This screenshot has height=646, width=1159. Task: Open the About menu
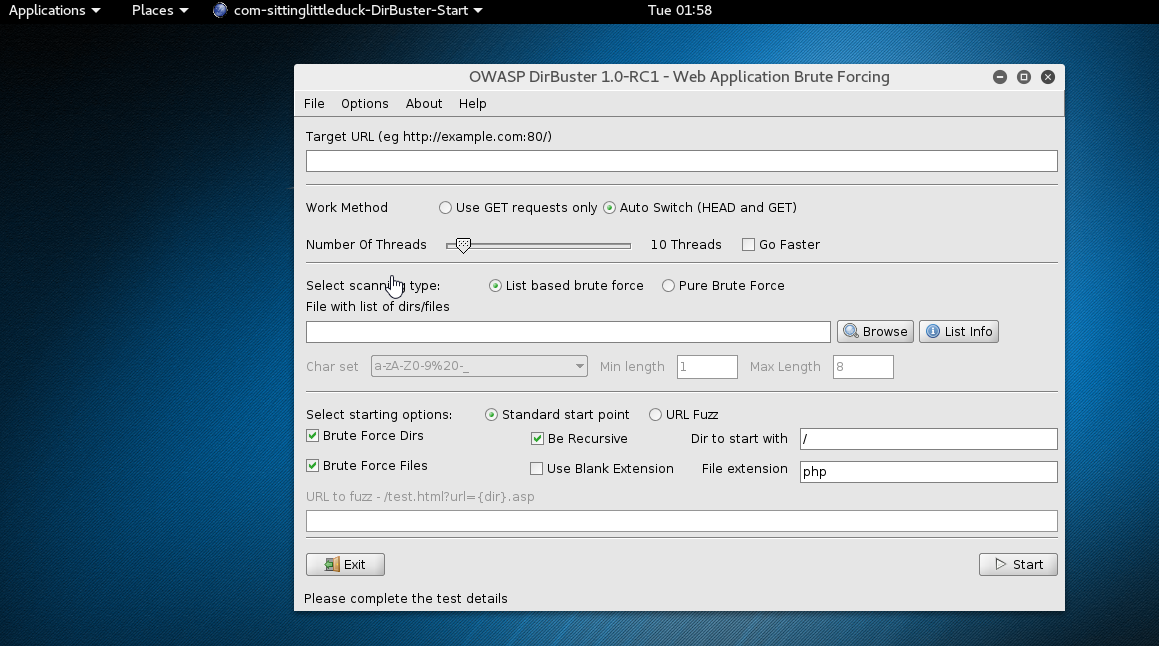click(x=424, y=103)
